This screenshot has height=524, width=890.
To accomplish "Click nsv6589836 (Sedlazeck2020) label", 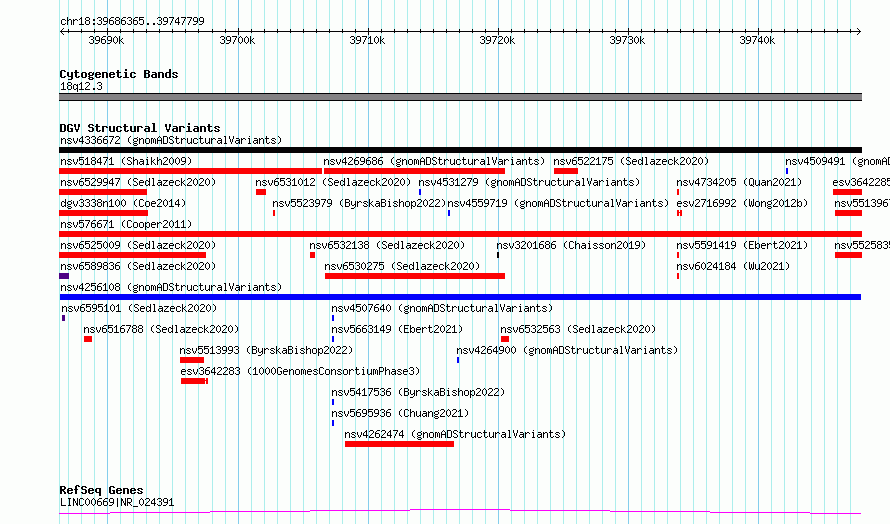I will pyautogui.click(x=138, y=266).
